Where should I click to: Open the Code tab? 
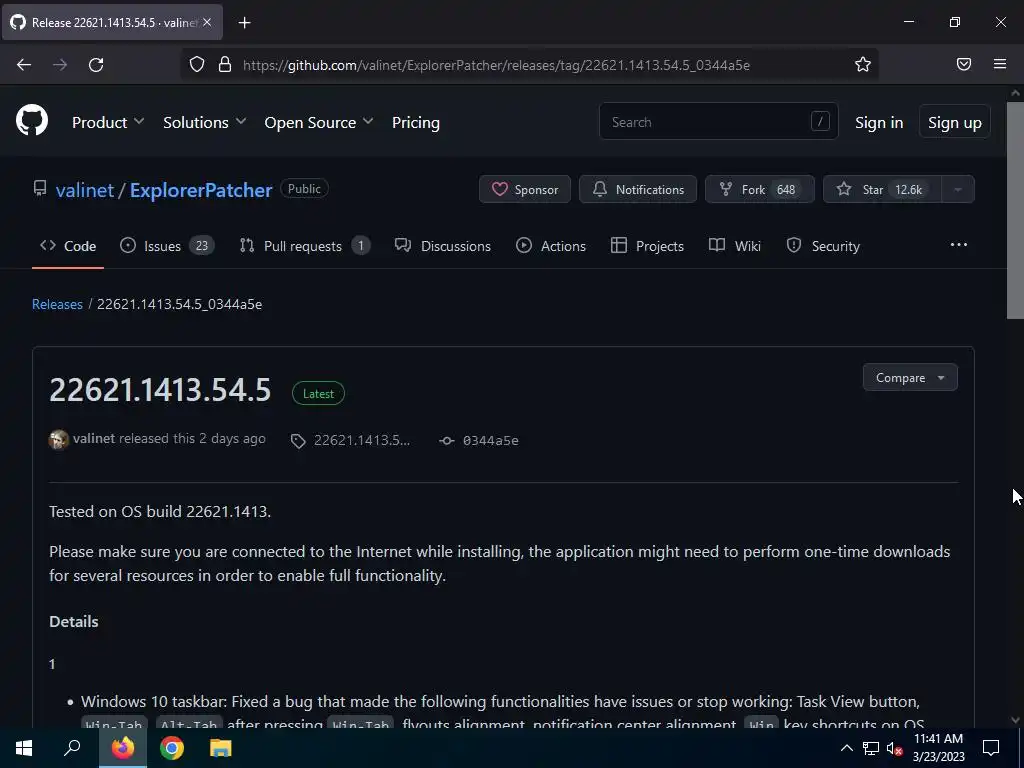(68, 246)
